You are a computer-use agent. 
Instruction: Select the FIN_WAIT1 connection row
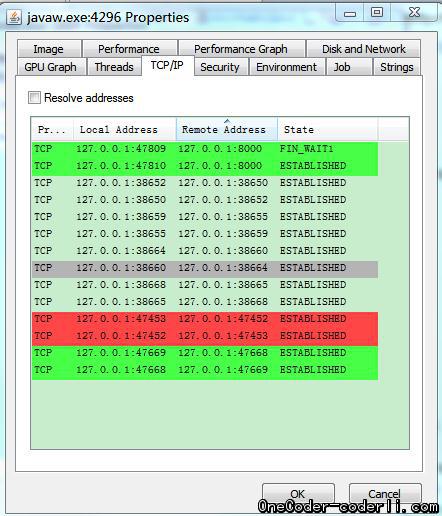point(205,149)
